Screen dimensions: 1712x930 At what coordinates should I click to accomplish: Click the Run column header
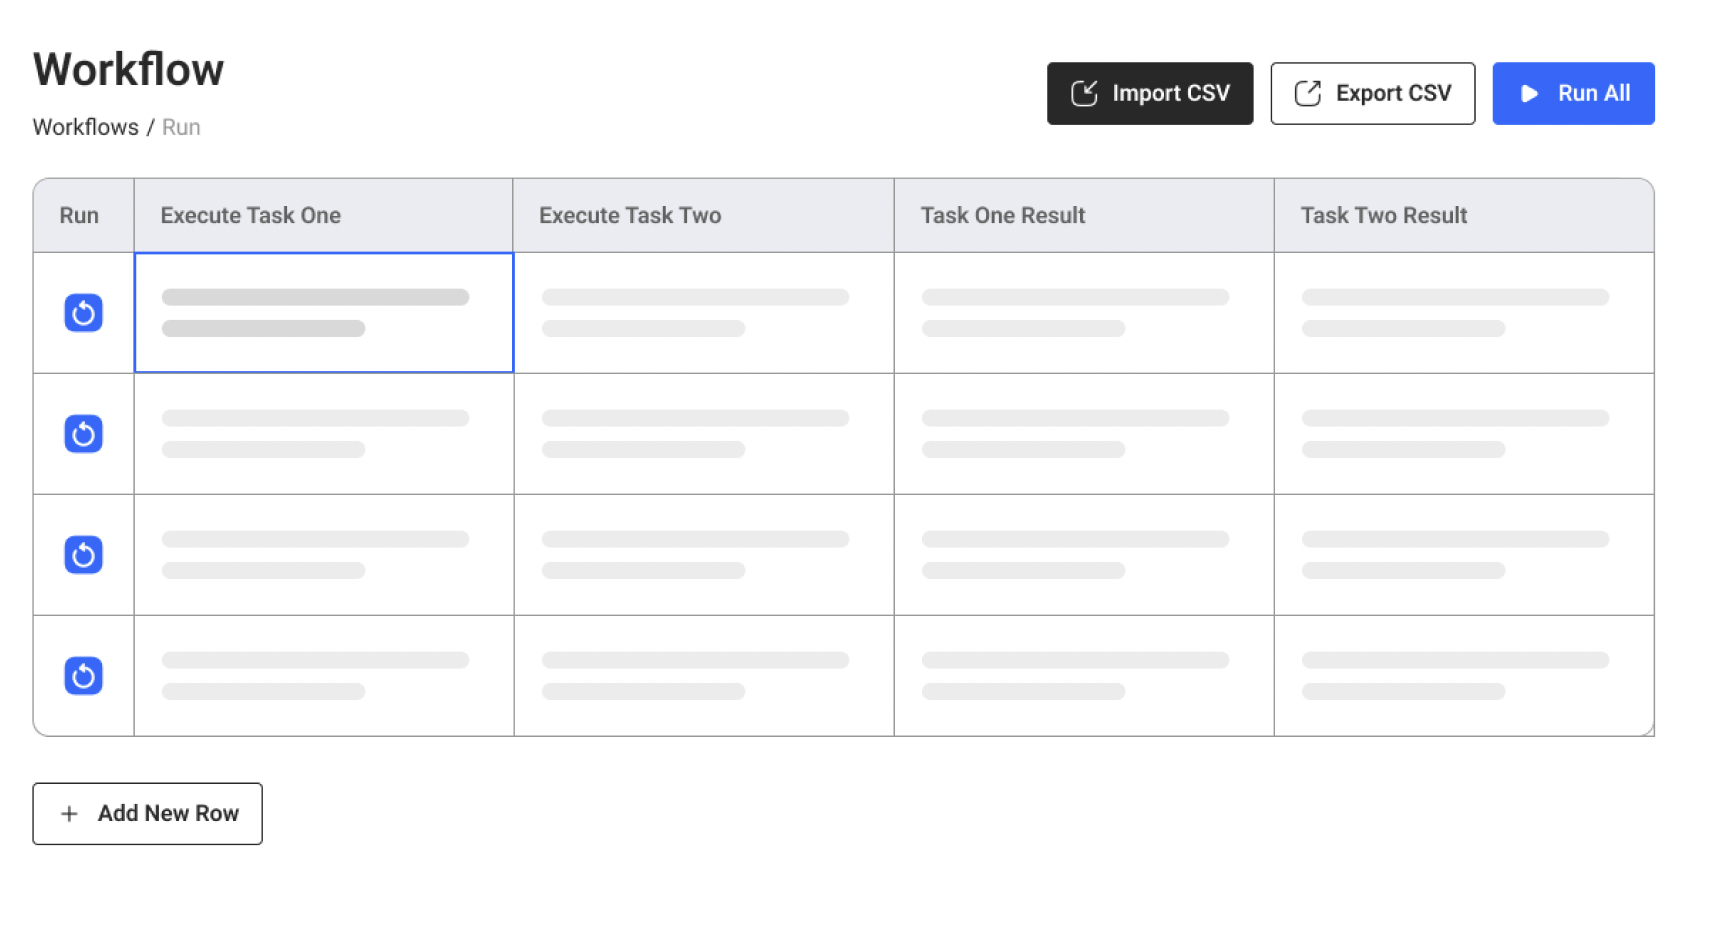[79, 215]
